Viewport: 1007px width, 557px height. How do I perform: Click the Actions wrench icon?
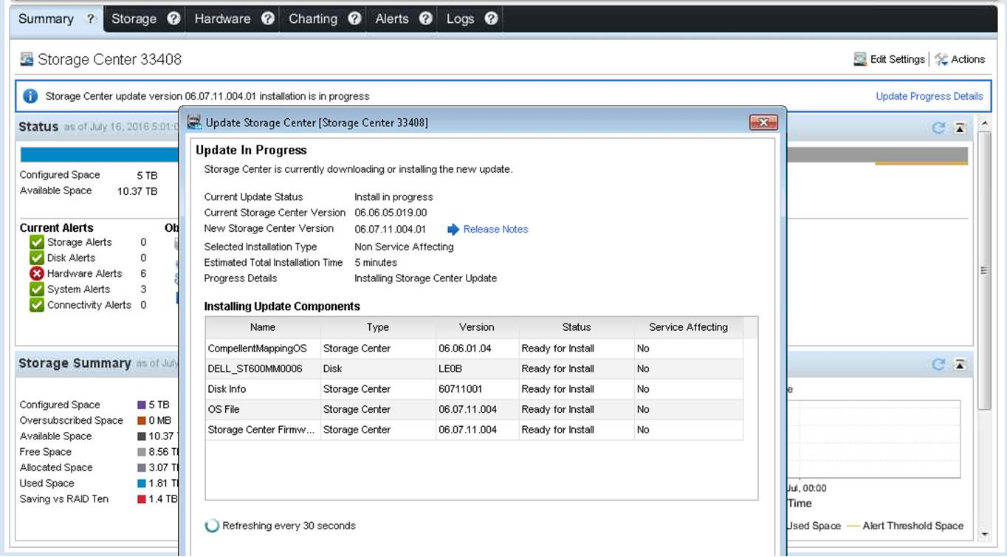click(941, 59)
